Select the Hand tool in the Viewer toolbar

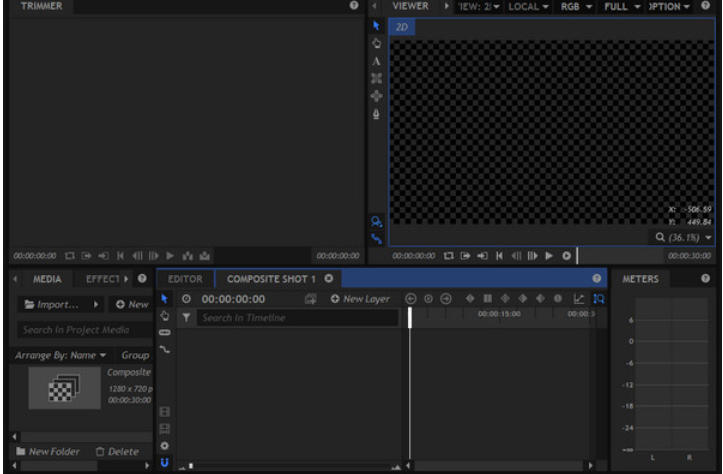[x=376, y=43]
